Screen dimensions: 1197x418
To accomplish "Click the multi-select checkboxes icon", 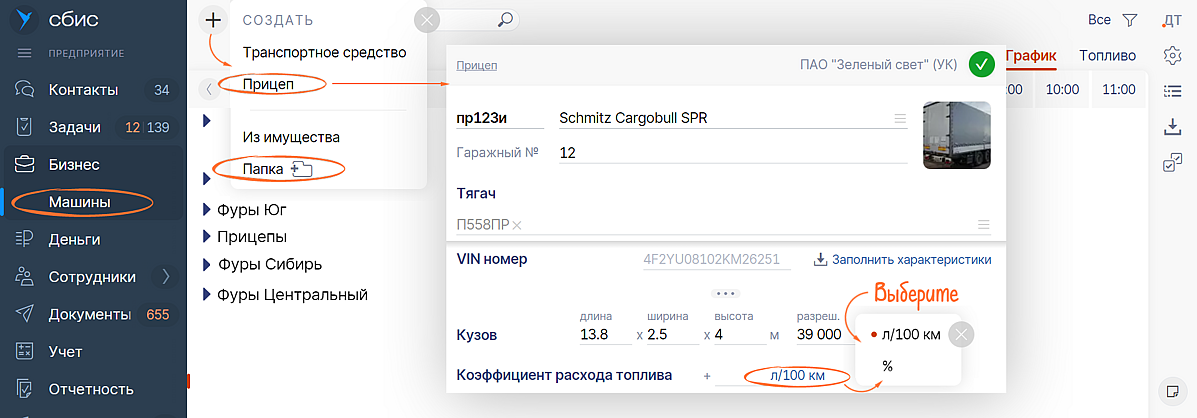I will [1173, 163].
